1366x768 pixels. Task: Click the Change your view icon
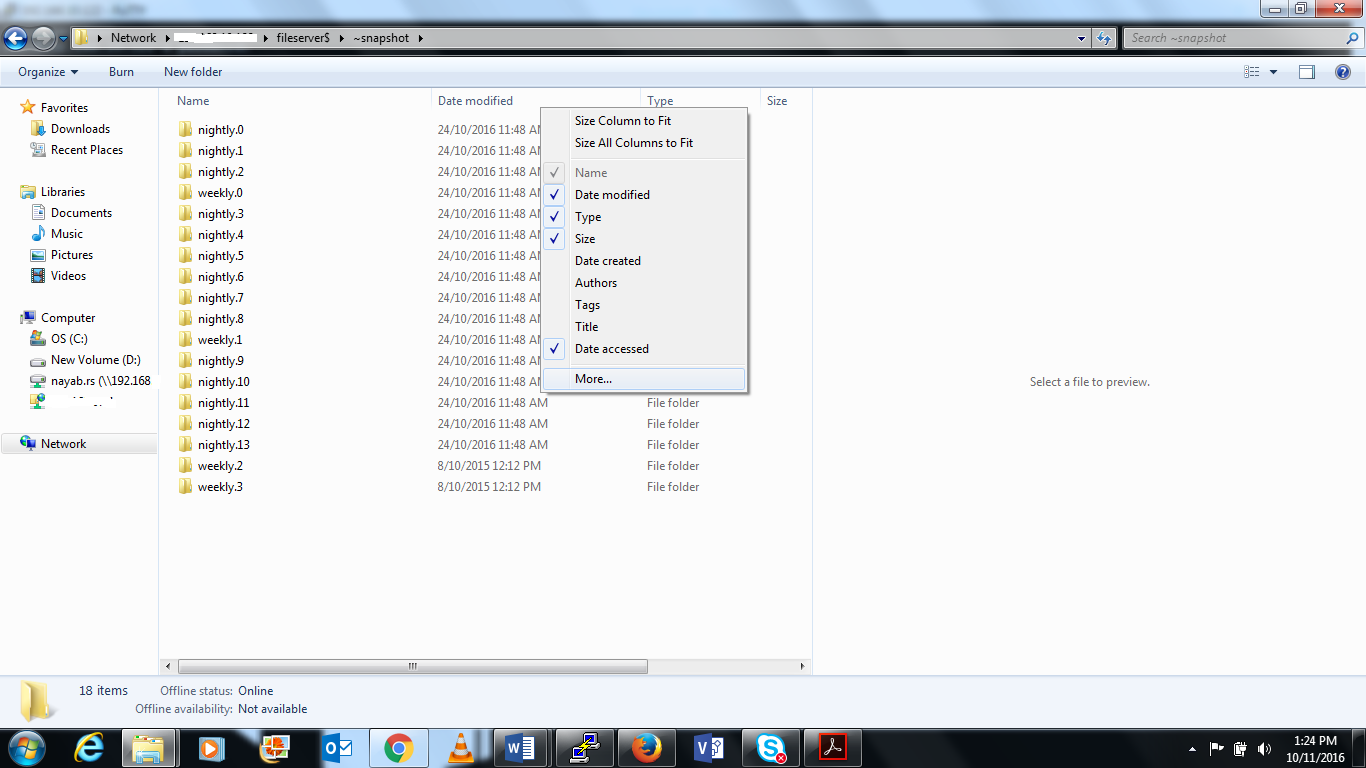click(x=1252, y=72)
